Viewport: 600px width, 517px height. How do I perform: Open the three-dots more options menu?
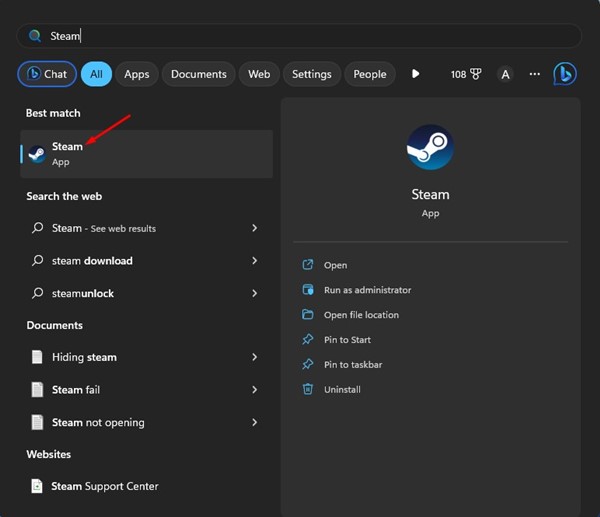click(x=534, y=74)
